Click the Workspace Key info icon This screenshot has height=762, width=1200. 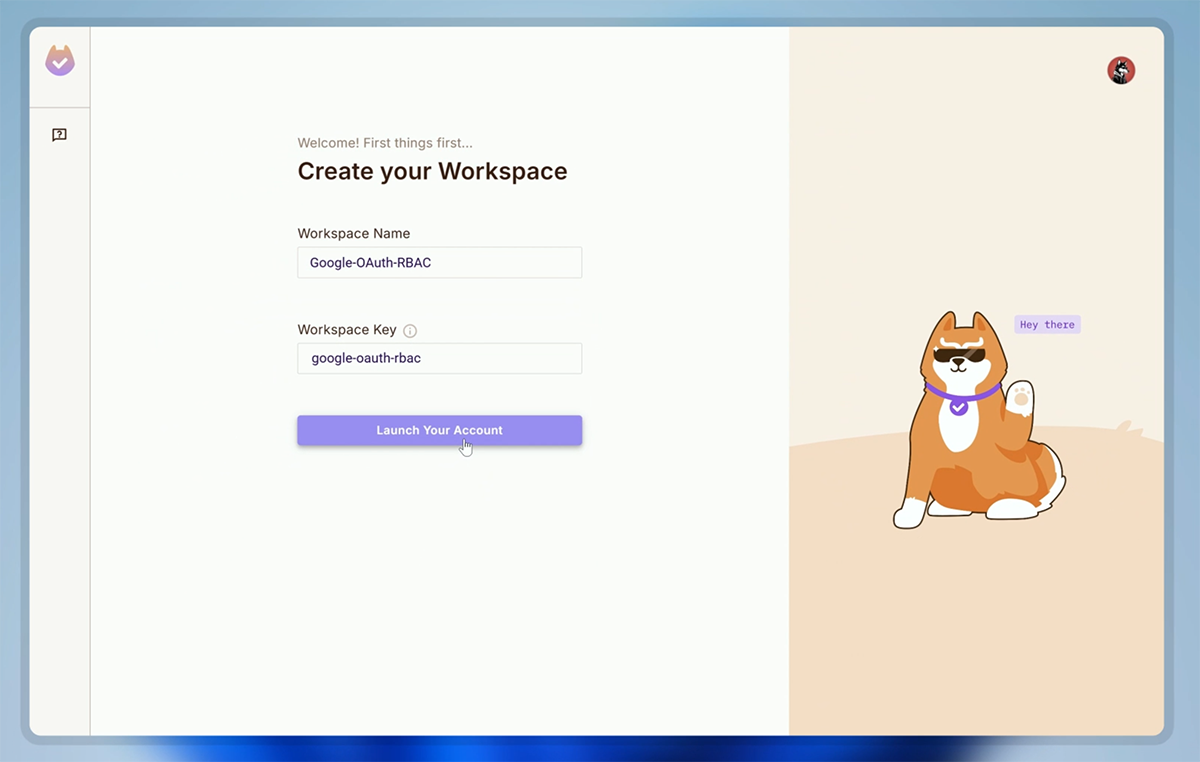pos(410,331)
